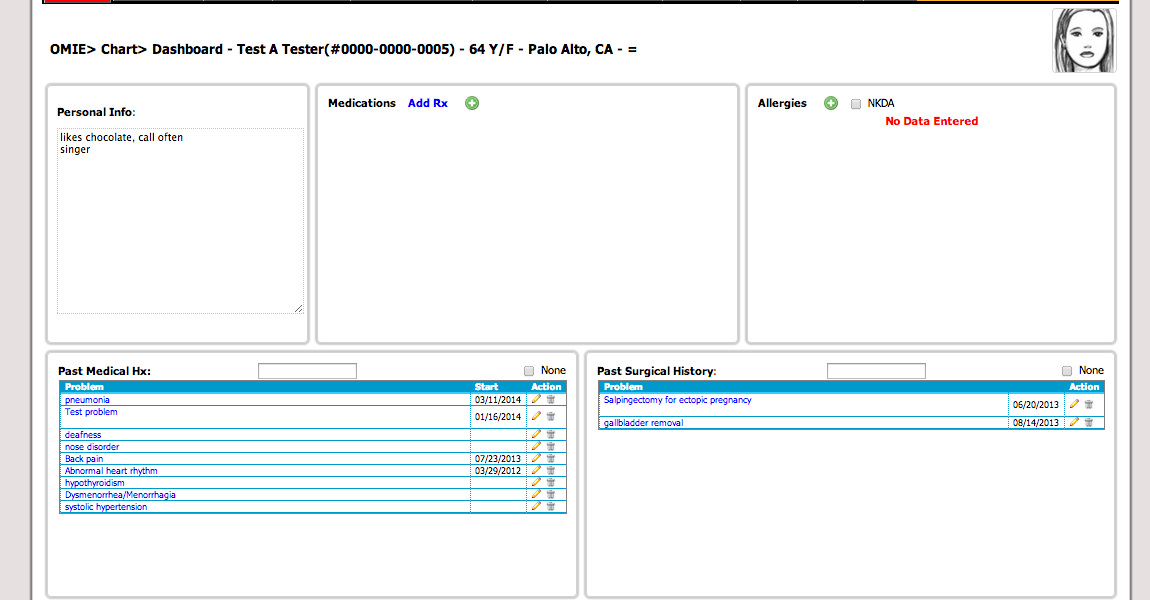1150x600 pixels.
Task: Check None for Past Surgical History
Action: 1068,370
